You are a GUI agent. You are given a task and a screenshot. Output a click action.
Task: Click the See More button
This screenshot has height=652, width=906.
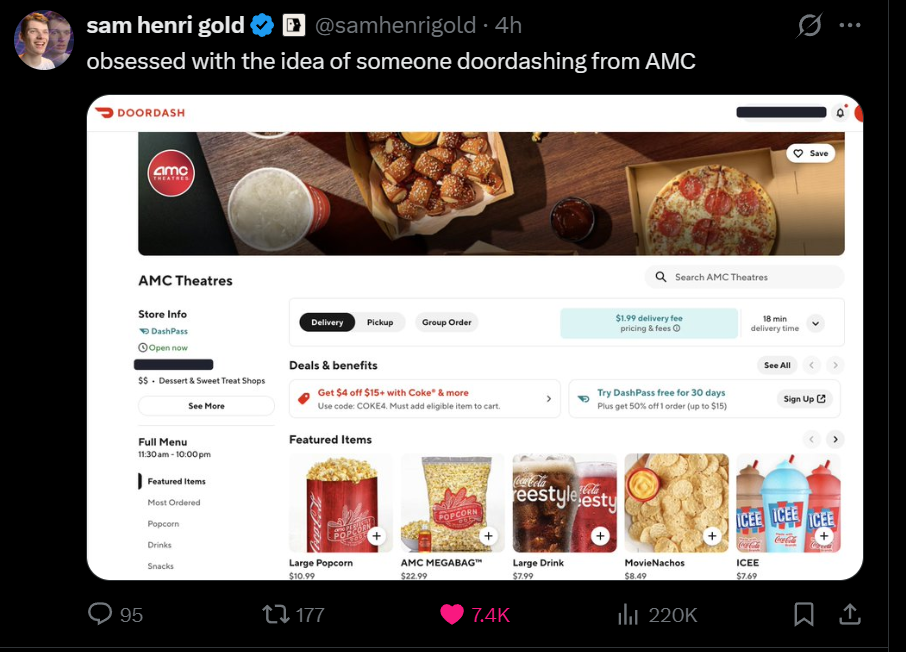(206, 406)
